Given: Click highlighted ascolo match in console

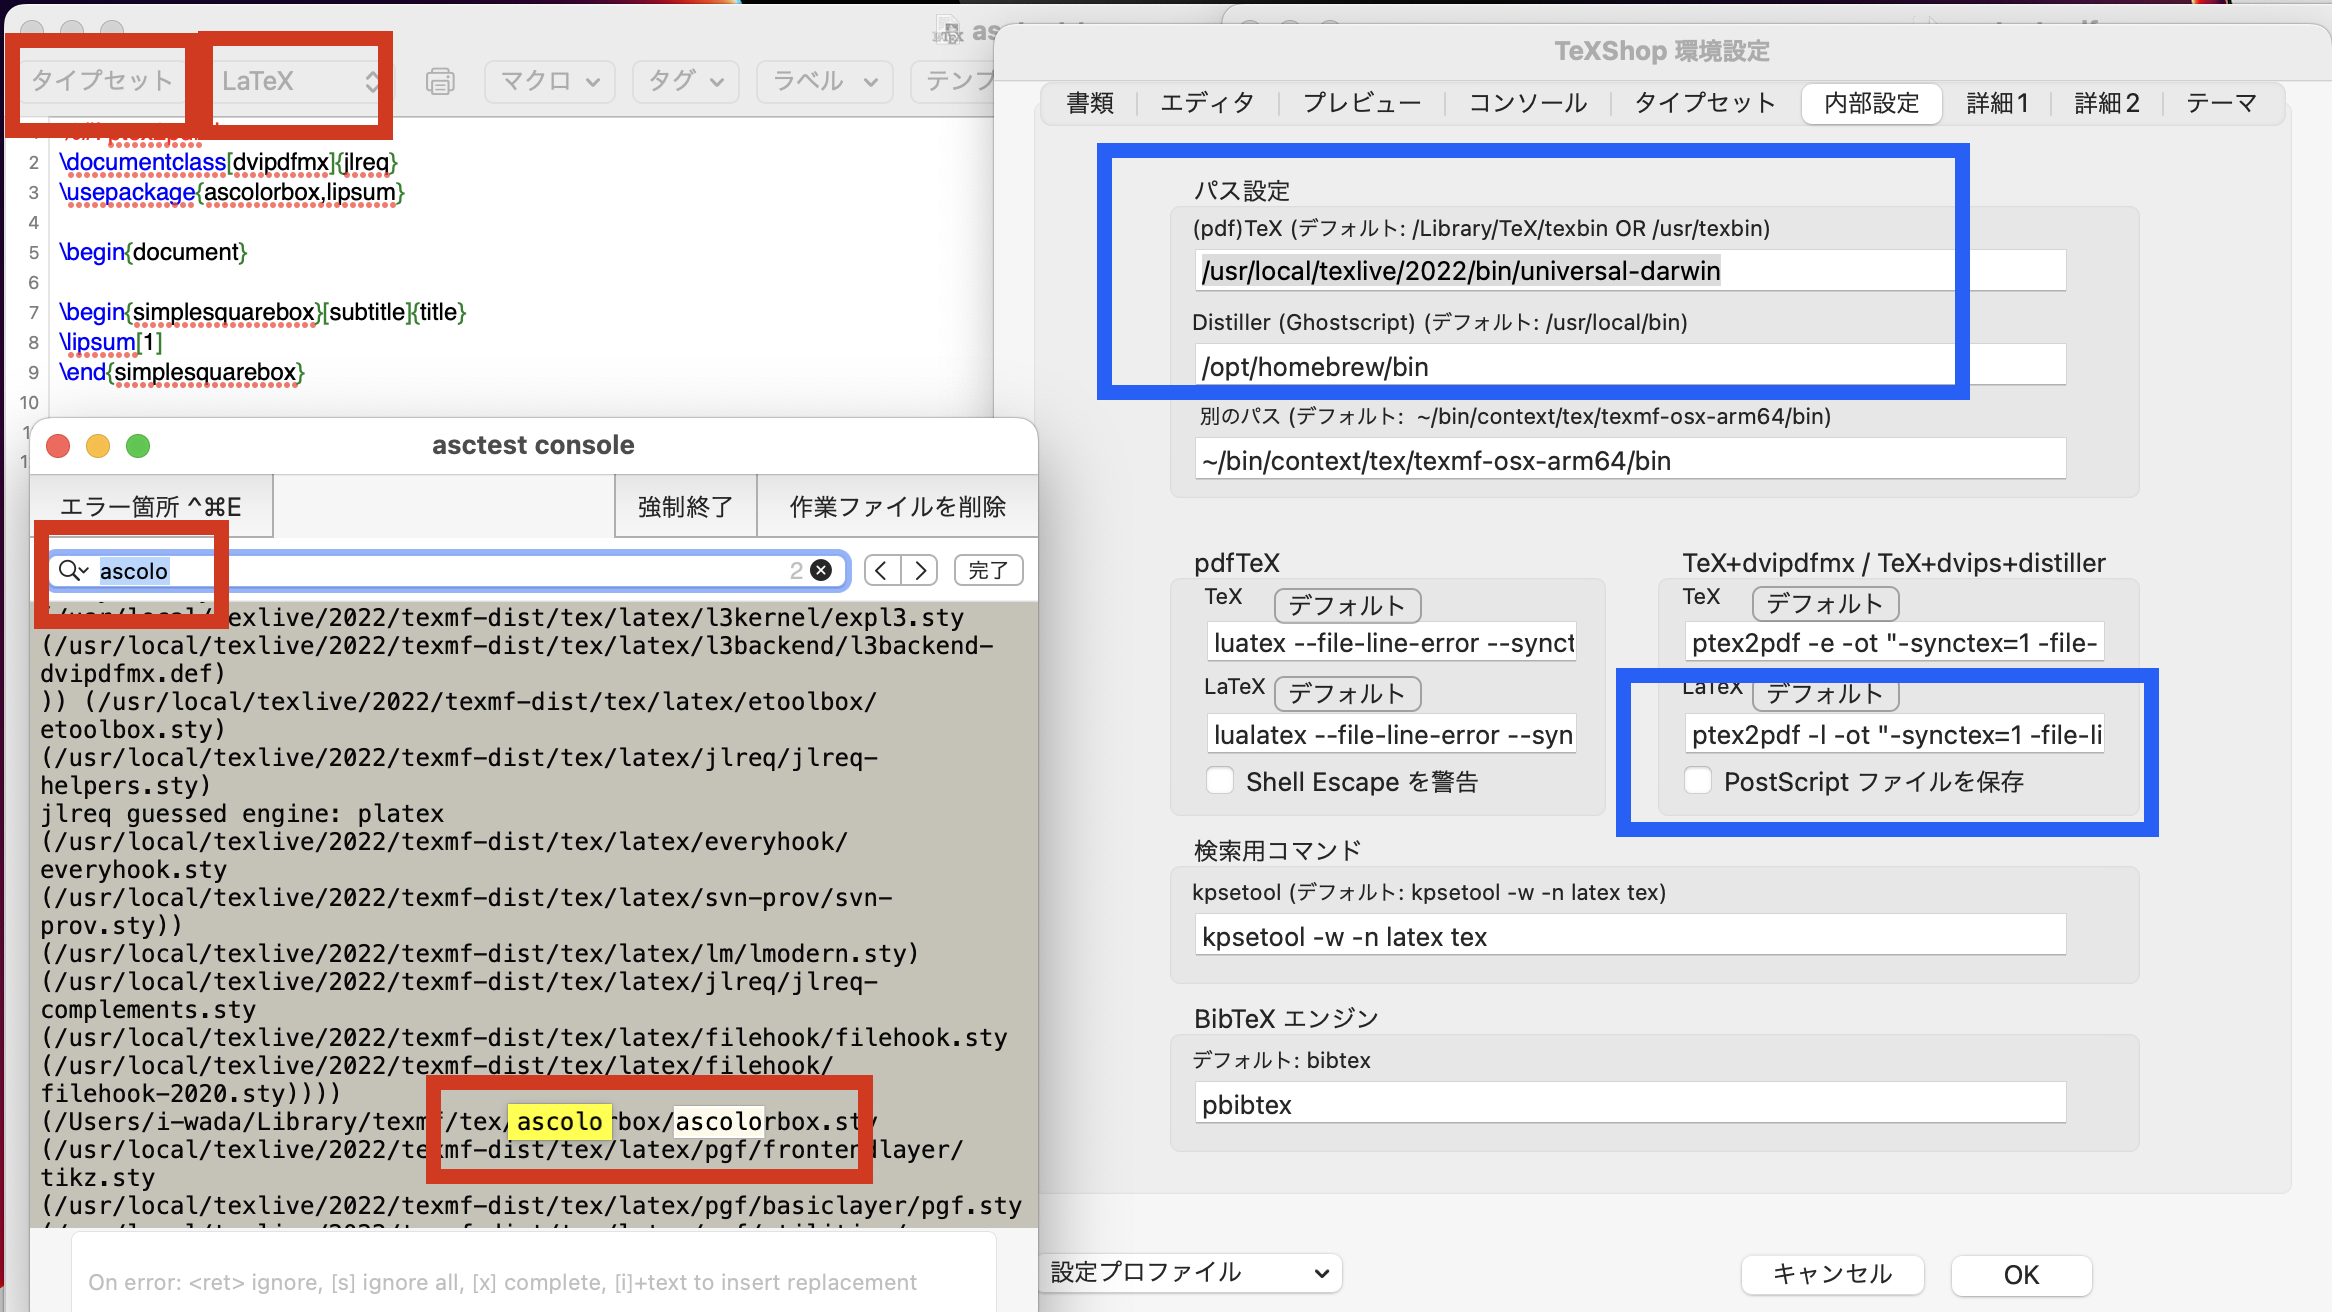Looking at the screenshot, I should pos(560,1121).
